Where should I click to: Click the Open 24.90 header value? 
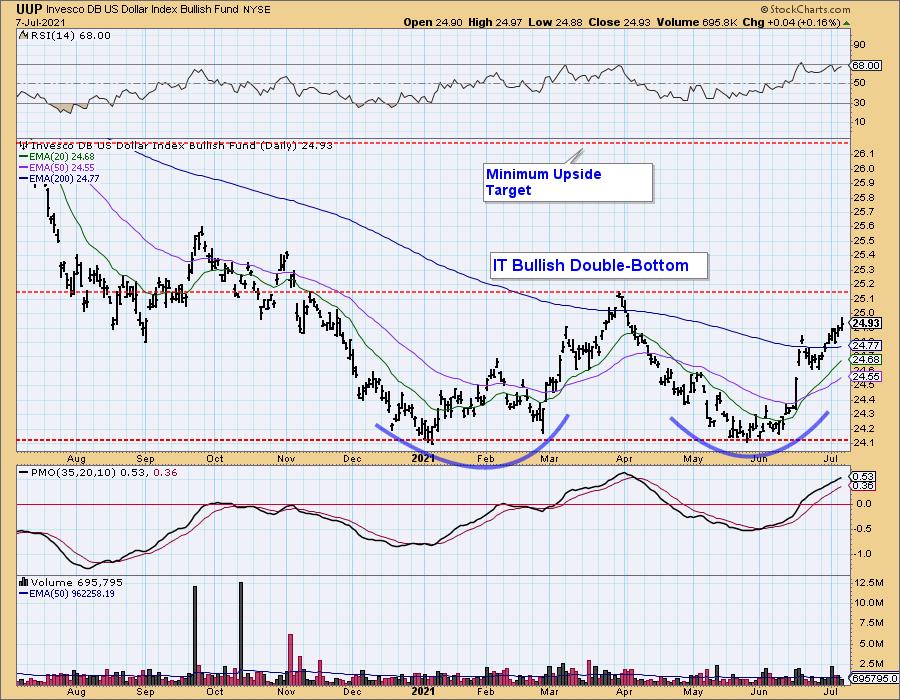point(433,22)
